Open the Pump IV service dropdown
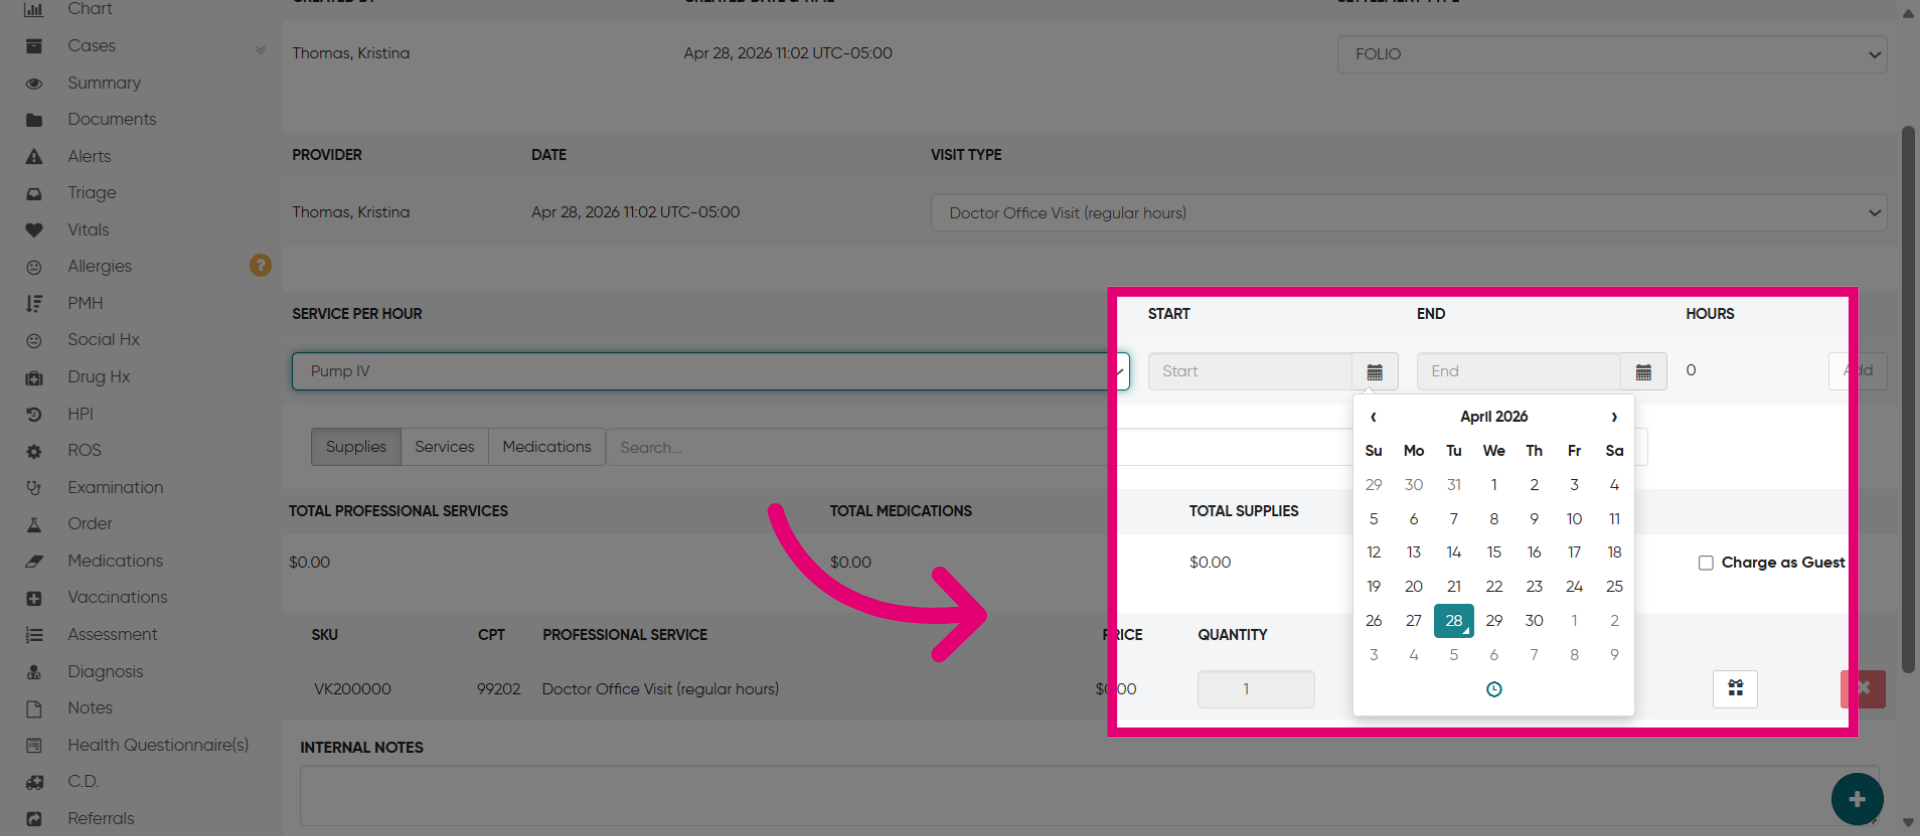The height and width of the screenshot is (836, 1920). pos(710,371)
